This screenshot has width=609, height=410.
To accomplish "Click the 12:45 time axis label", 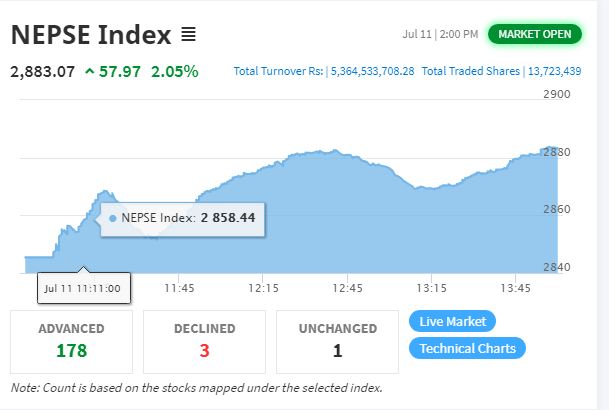I will (x=348, y=288).
